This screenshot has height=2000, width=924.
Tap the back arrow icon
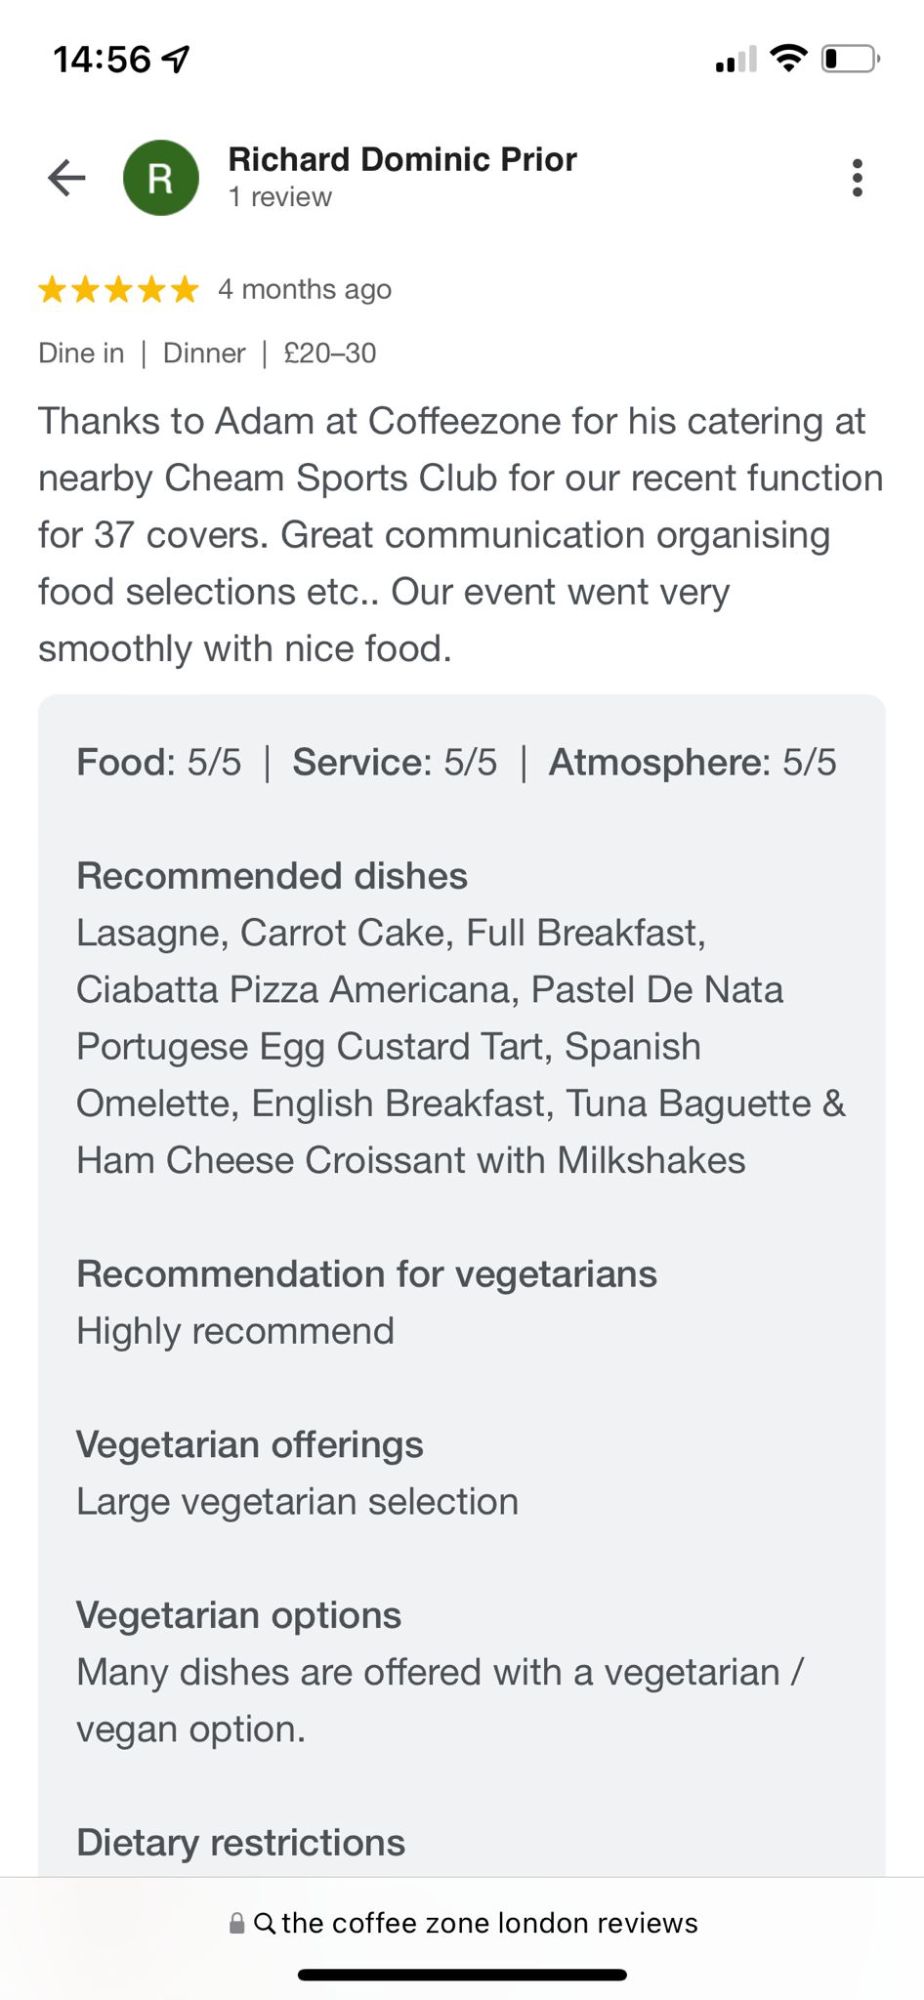67,178
